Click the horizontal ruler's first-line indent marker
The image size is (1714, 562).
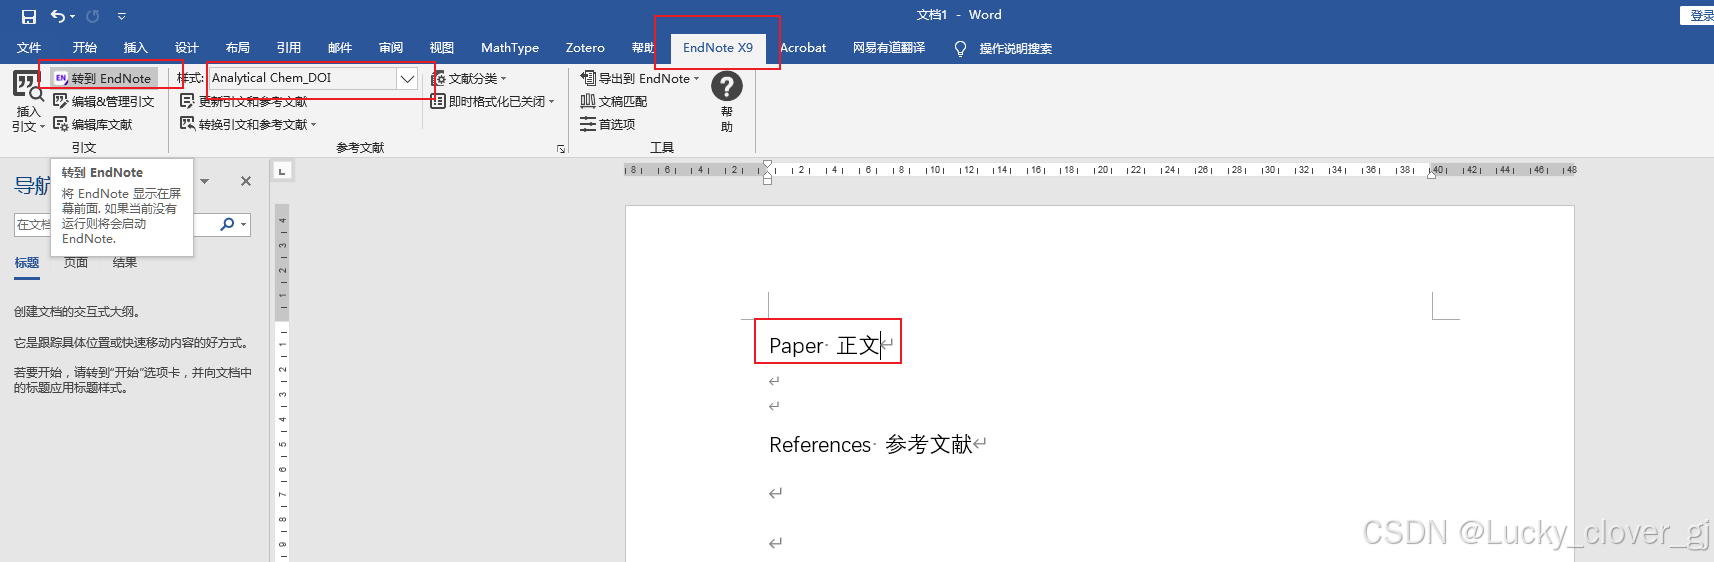point(767,164)
